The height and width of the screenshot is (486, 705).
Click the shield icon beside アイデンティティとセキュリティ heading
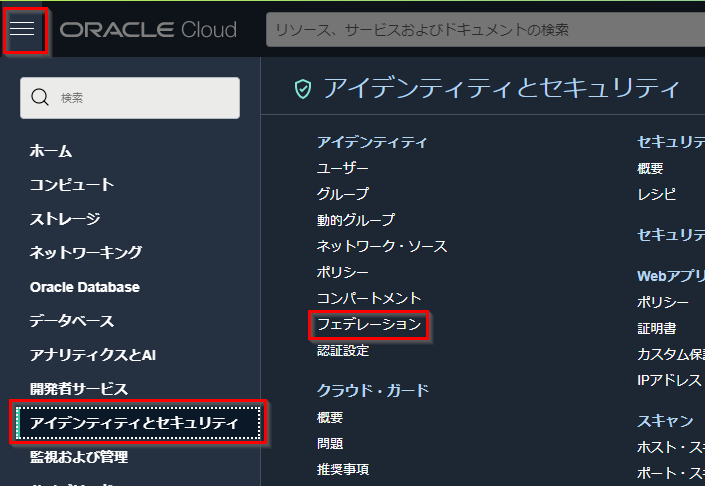[x=302, y=89]
